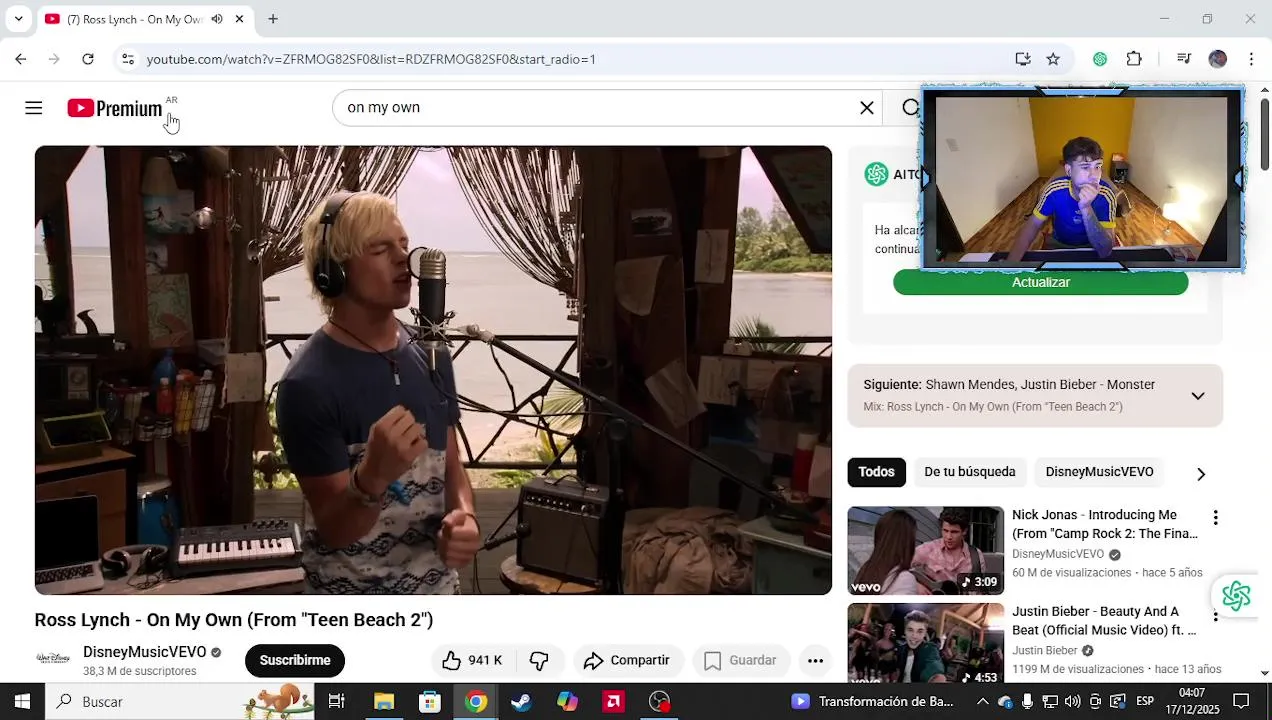Reload the page with the refresh icon
The width and height of the screenshot is (1272, 720).
tap(88, 59)
